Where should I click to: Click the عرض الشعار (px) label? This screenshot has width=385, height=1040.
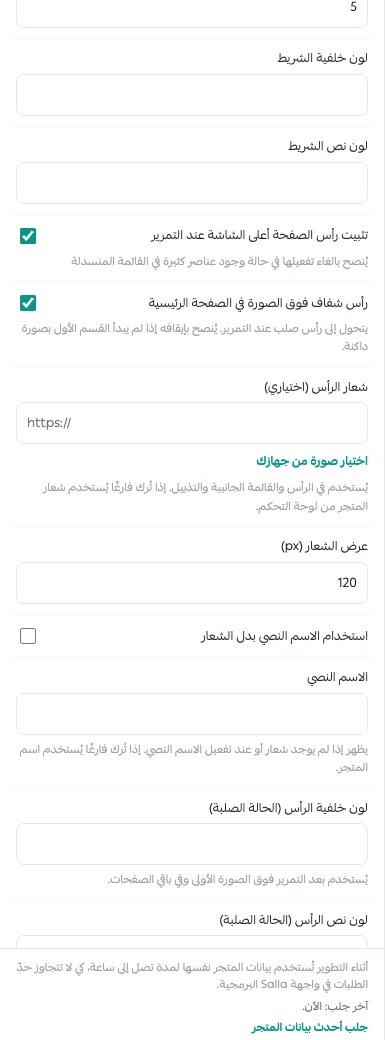(x=330, y=549)
